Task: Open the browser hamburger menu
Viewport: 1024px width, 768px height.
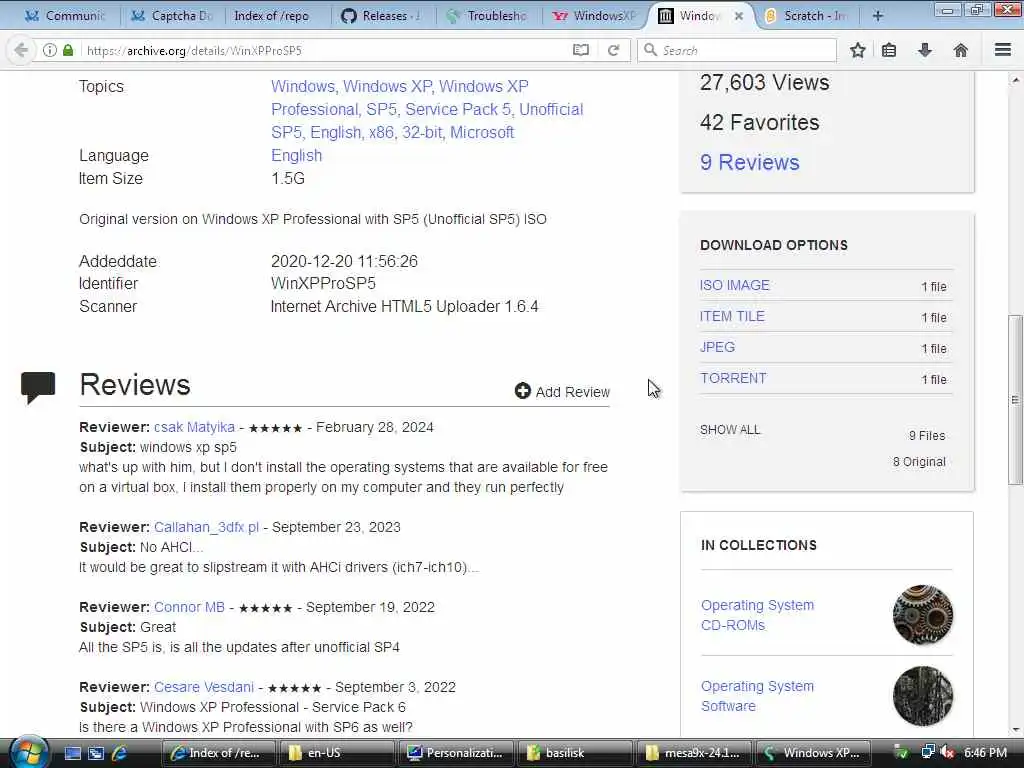Action: [x=1003, y=50]
